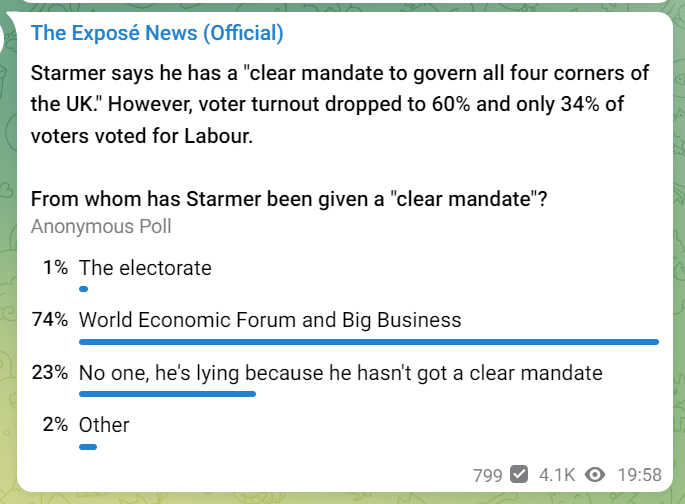
Task: Open The Exposé News (Official) channel name
Action: [x=157, y=33]
